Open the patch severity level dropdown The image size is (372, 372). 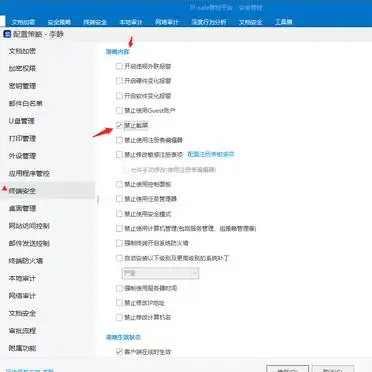160,273
